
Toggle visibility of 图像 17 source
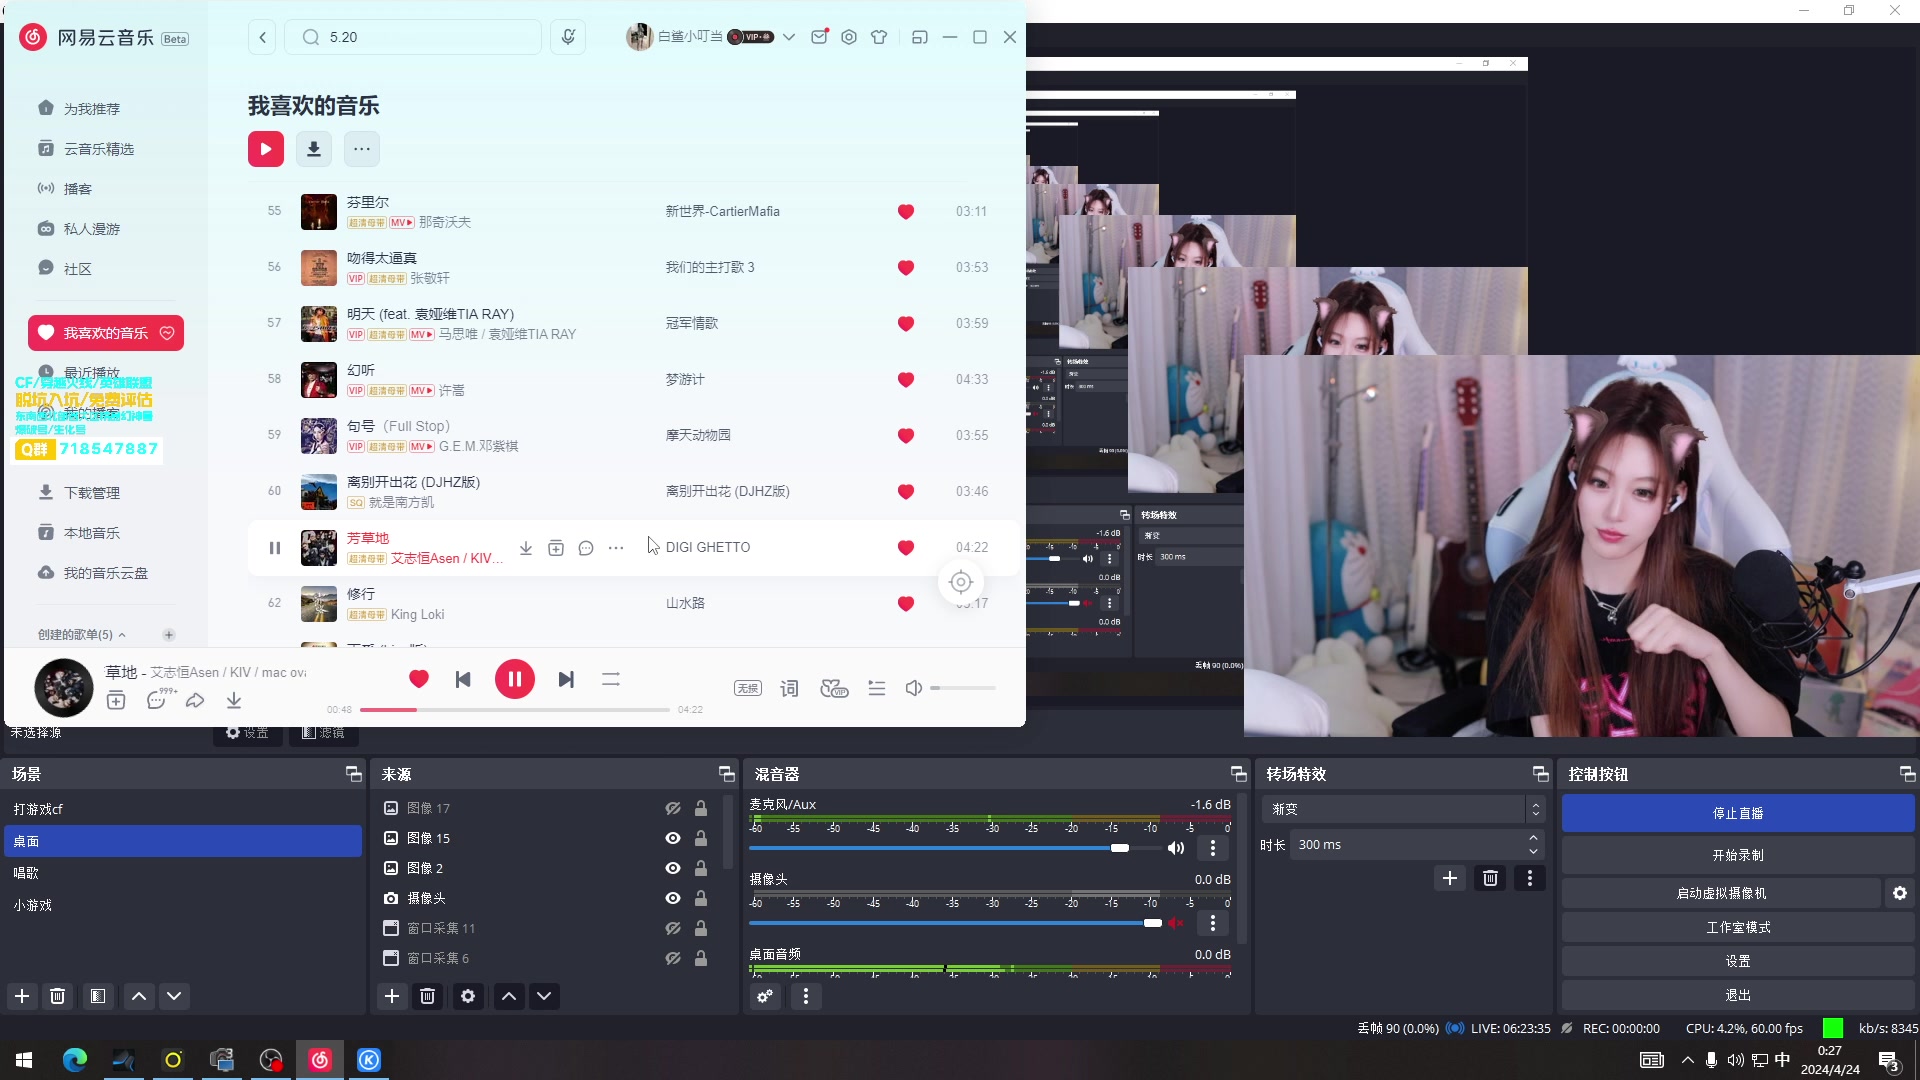pyautogui.click(x=673, y=808)
